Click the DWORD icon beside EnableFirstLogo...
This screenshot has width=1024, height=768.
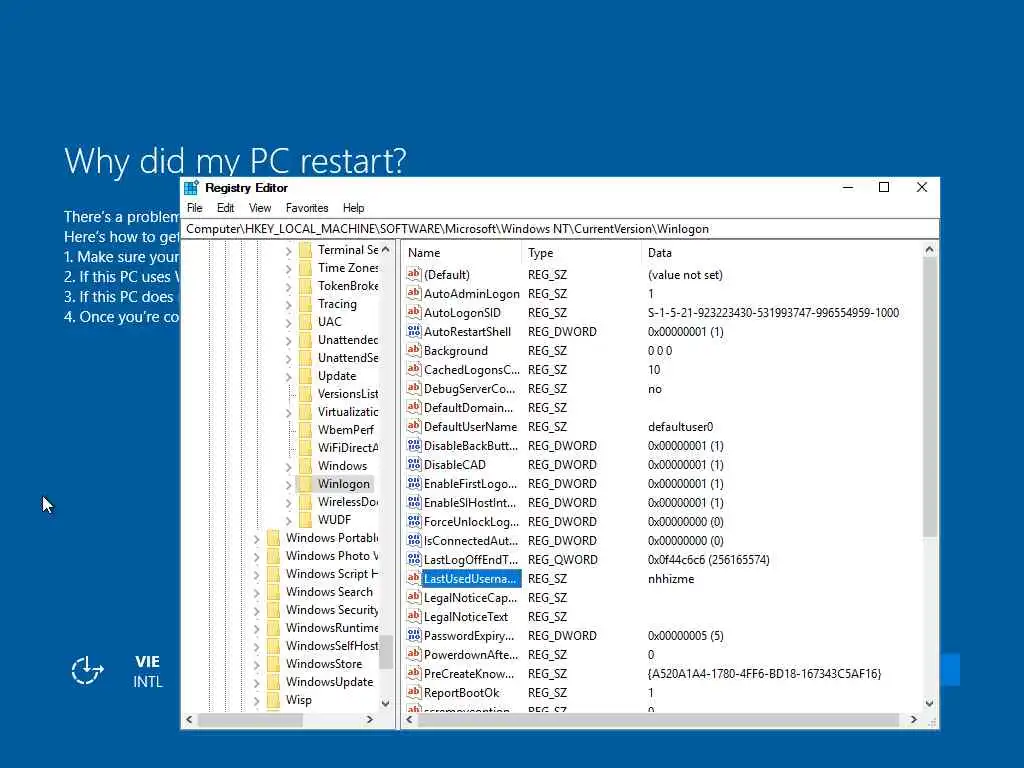point(413,483)
